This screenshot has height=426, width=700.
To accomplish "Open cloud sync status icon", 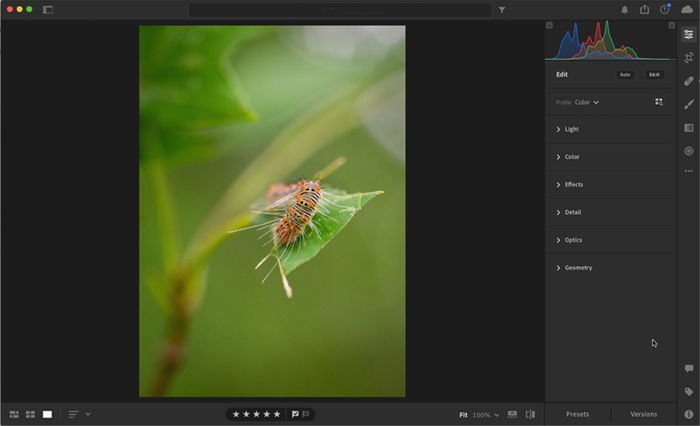I will pos(687,9).
